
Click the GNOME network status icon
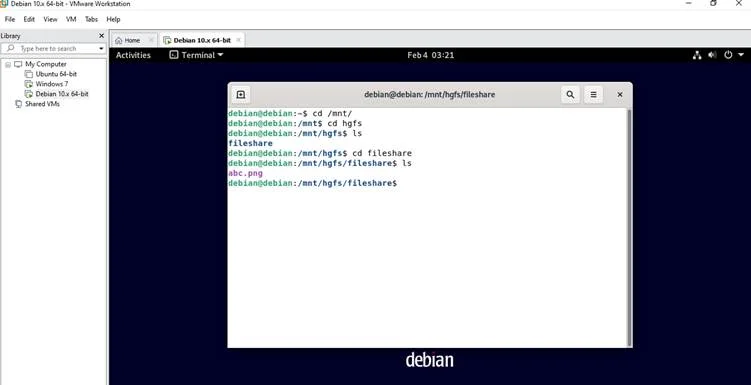697,55
